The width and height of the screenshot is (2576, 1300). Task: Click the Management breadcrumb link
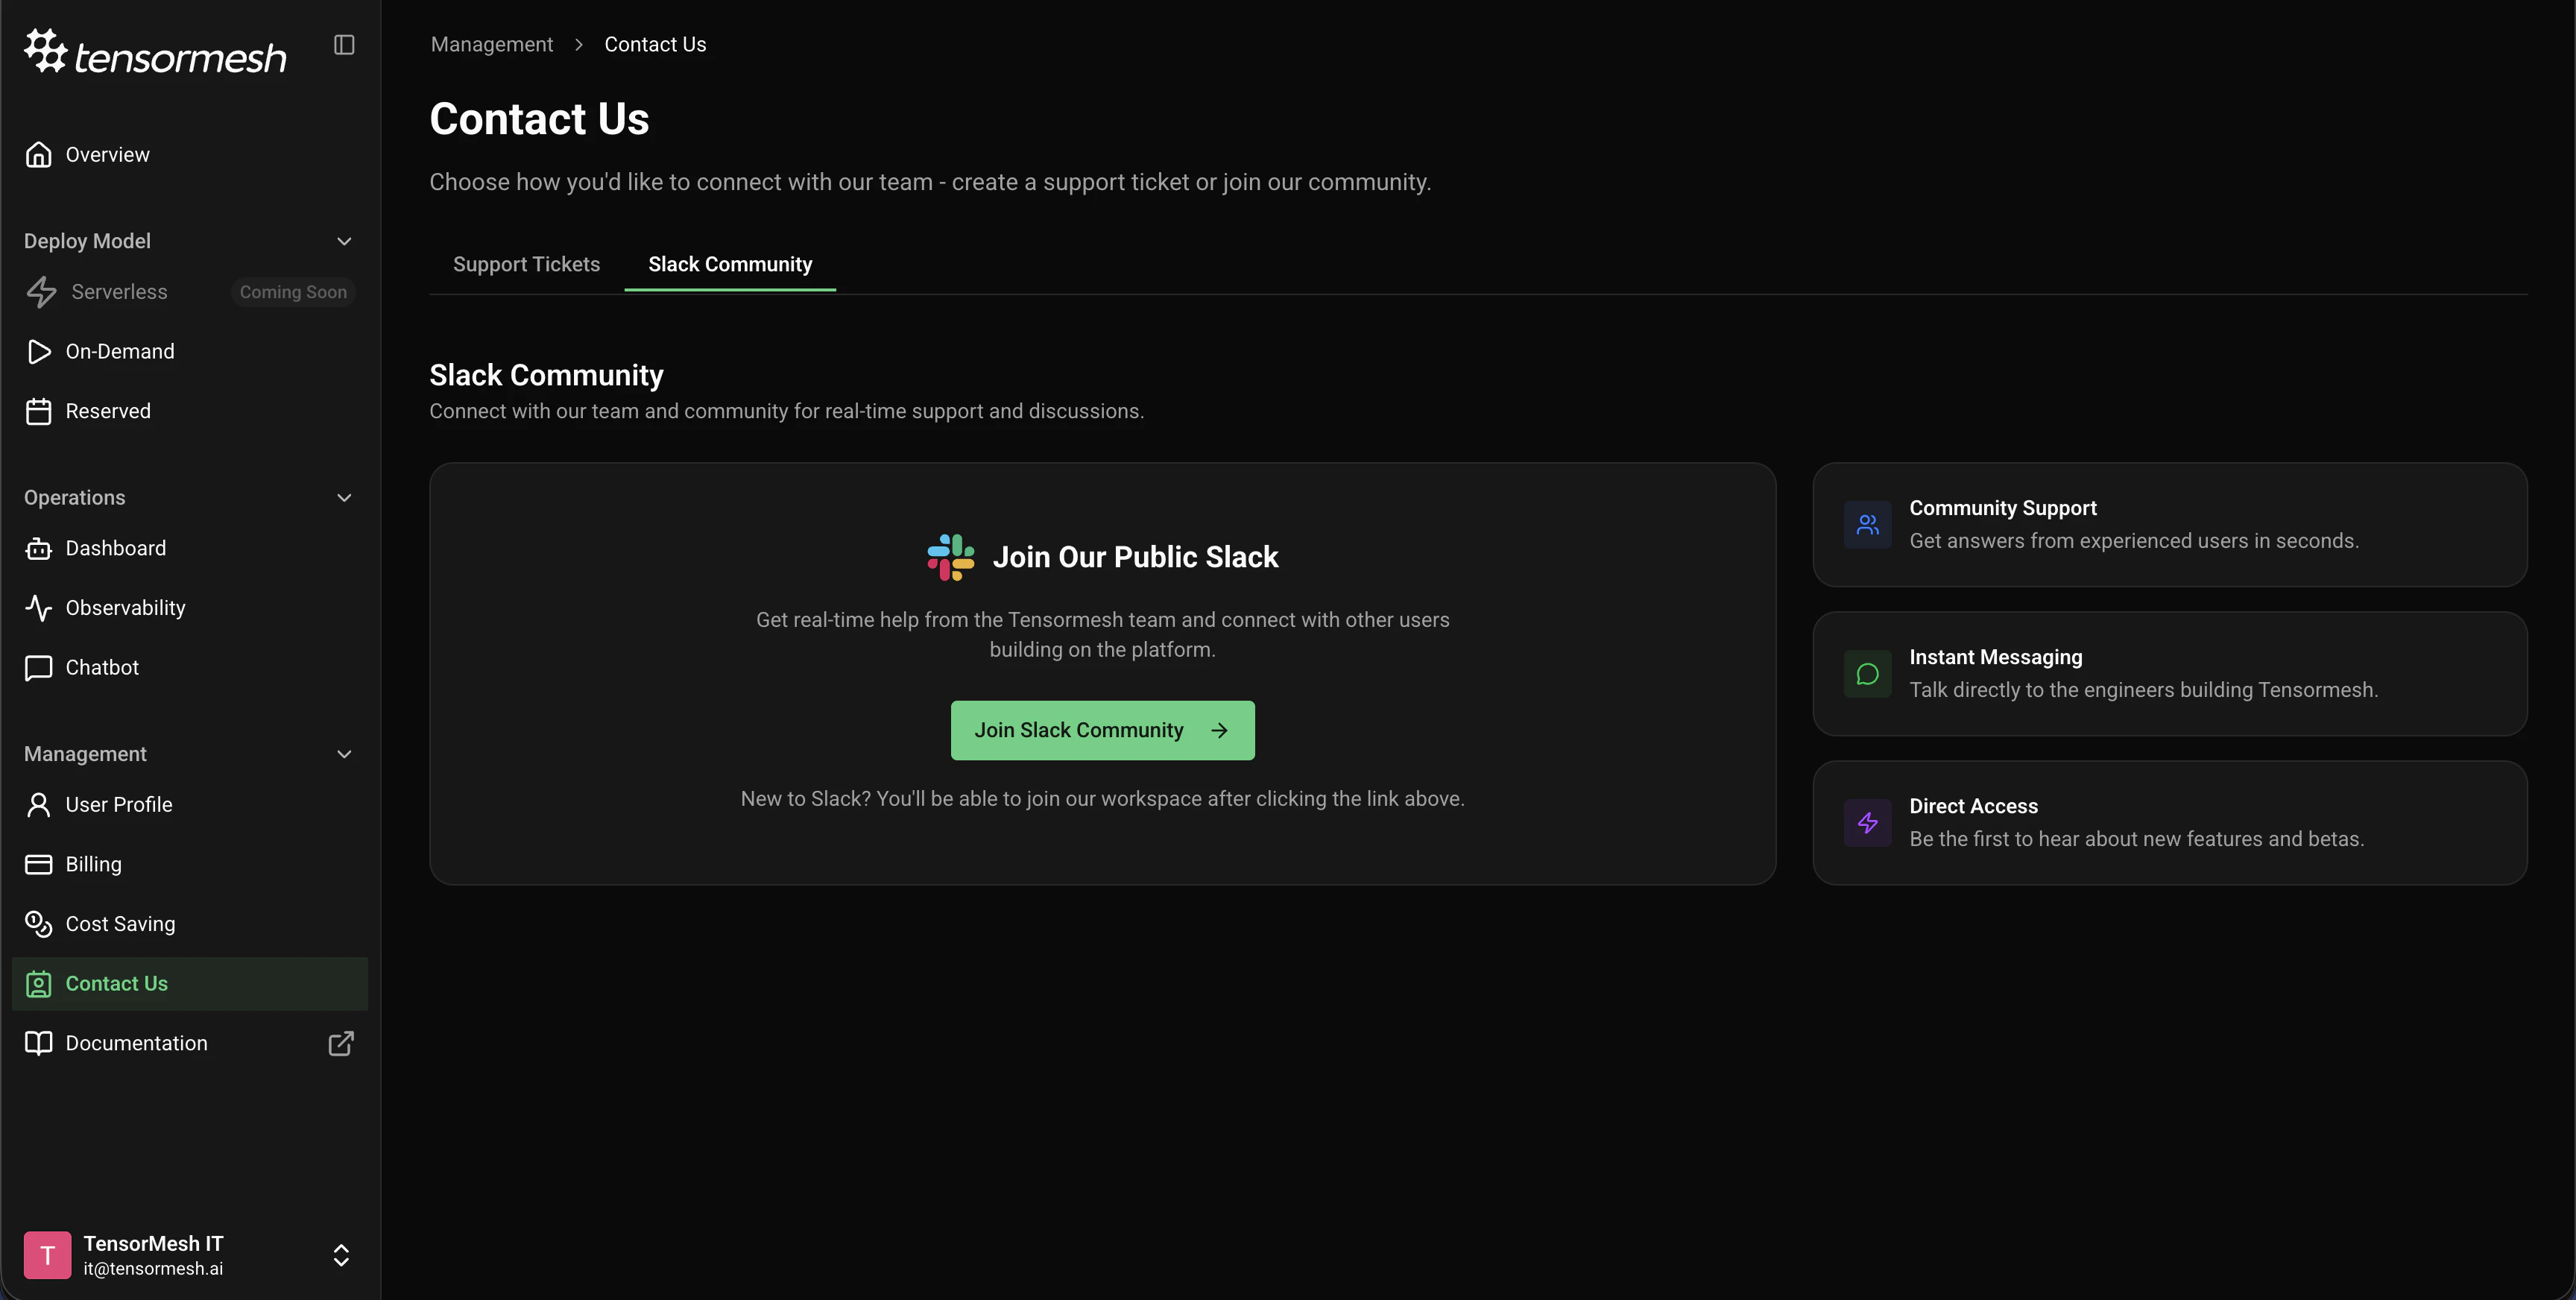coord(491,45)
